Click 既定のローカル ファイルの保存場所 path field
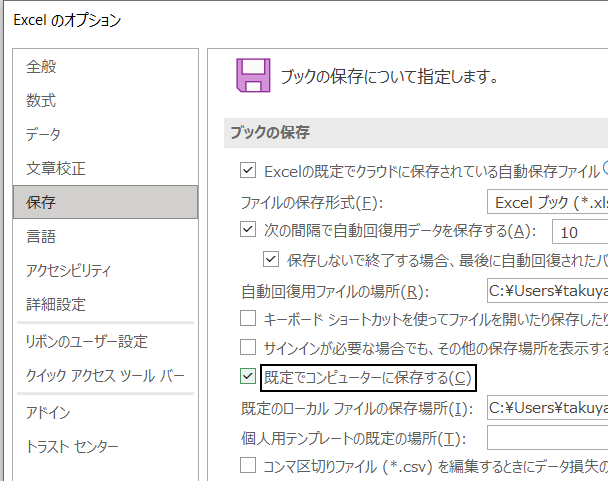This screenshot has width=608, height=481. pyautogui.click(x=548, y=407)
